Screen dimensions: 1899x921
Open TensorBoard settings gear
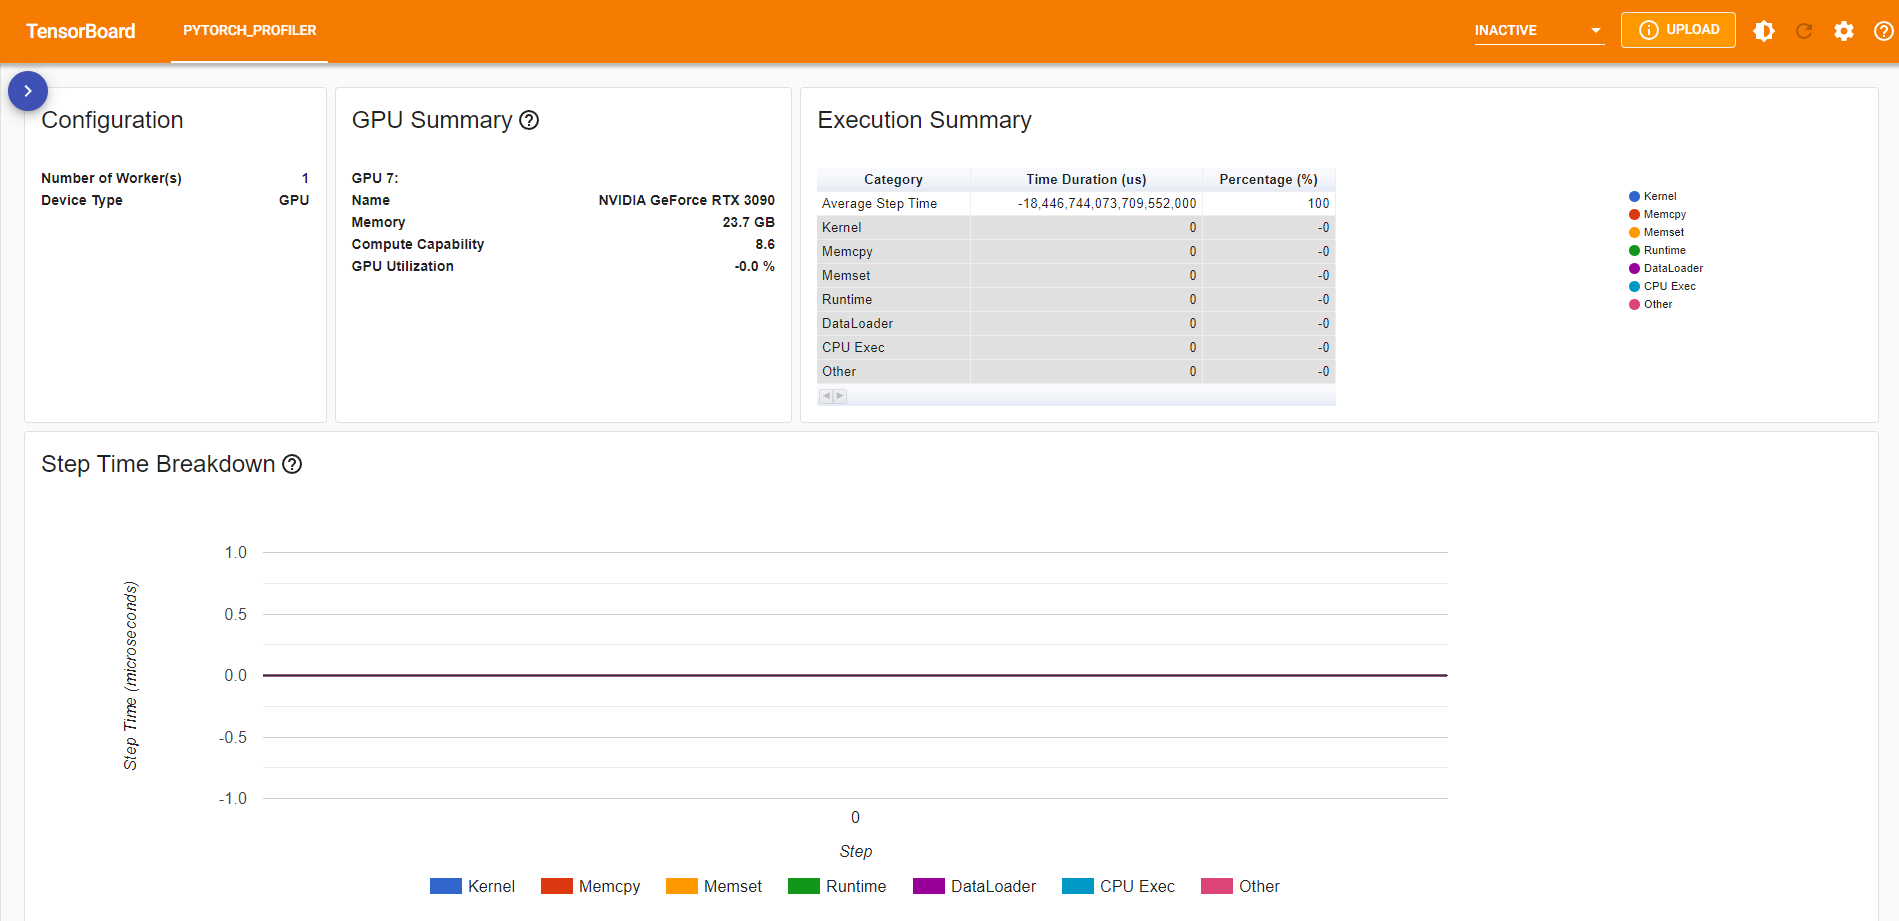(x=1844, y=31)
